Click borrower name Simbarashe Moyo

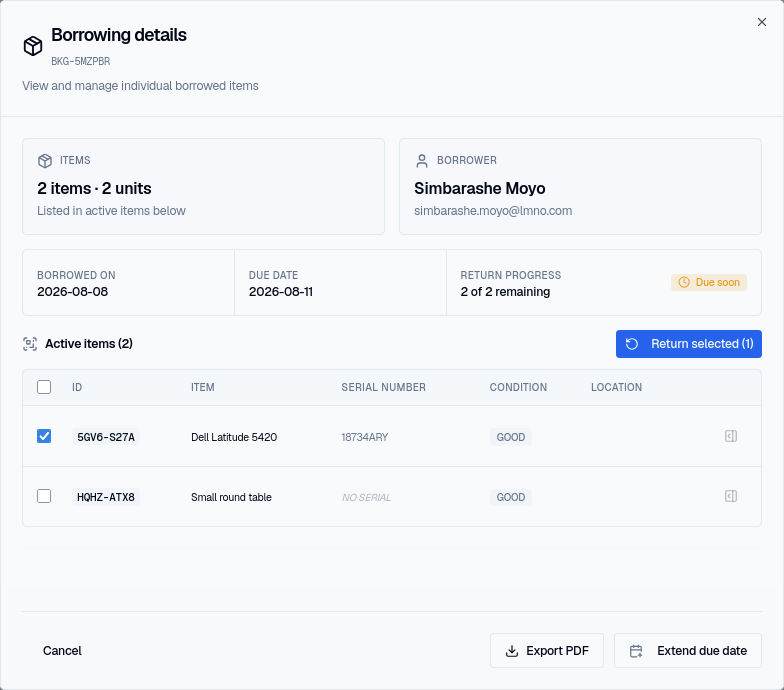479,188
